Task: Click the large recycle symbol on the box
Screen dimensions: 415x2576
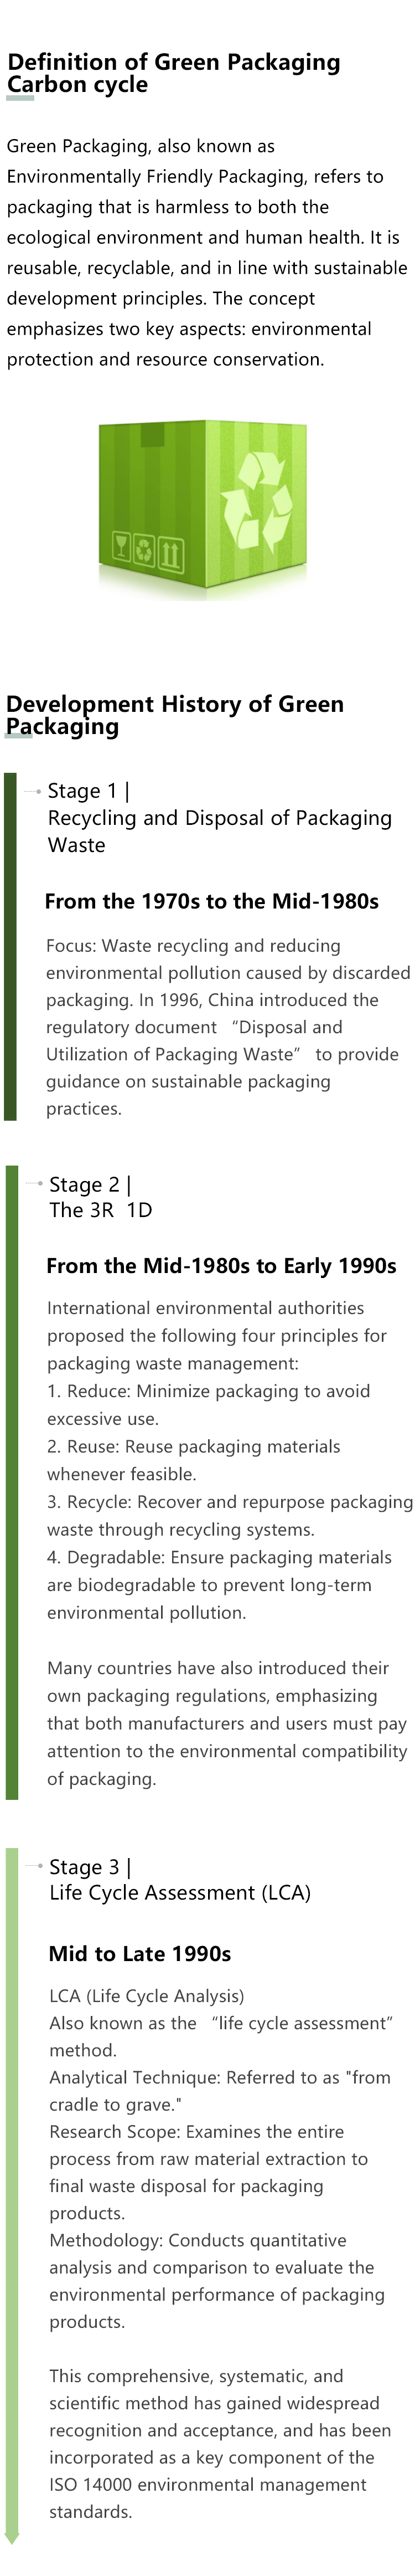Action: pyautogui.click(x=256, y=502)
